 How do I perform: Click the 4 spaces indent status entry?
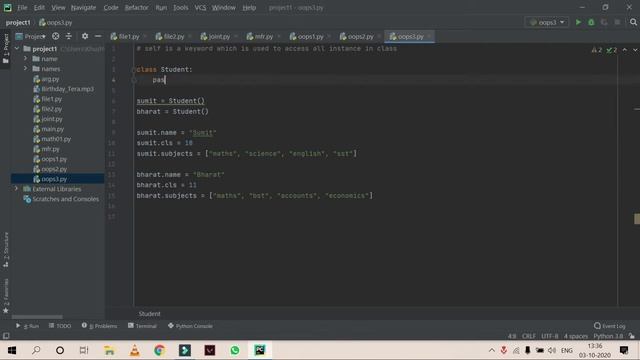pyautogui.click(x=576, y=336)
